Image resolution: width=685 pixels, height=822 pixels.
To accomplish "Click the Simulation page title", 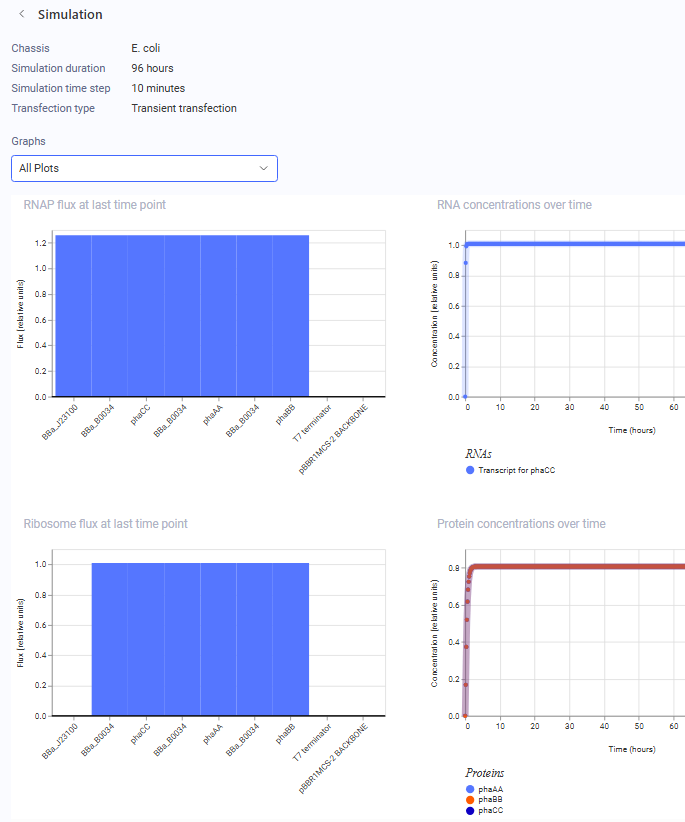I will coord(70,14).
